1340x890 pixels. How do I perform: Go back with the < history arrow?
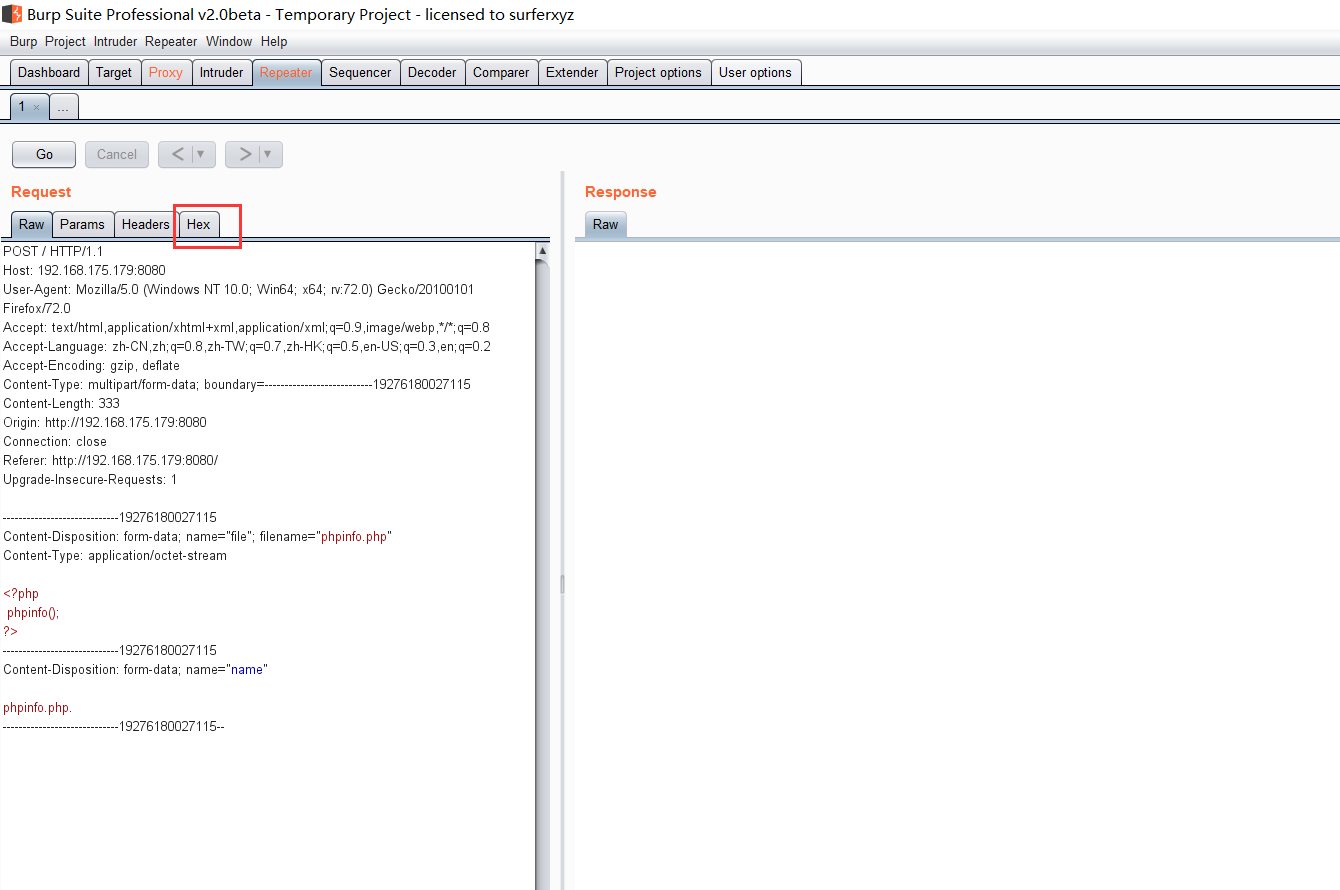[x=177, y=154]
